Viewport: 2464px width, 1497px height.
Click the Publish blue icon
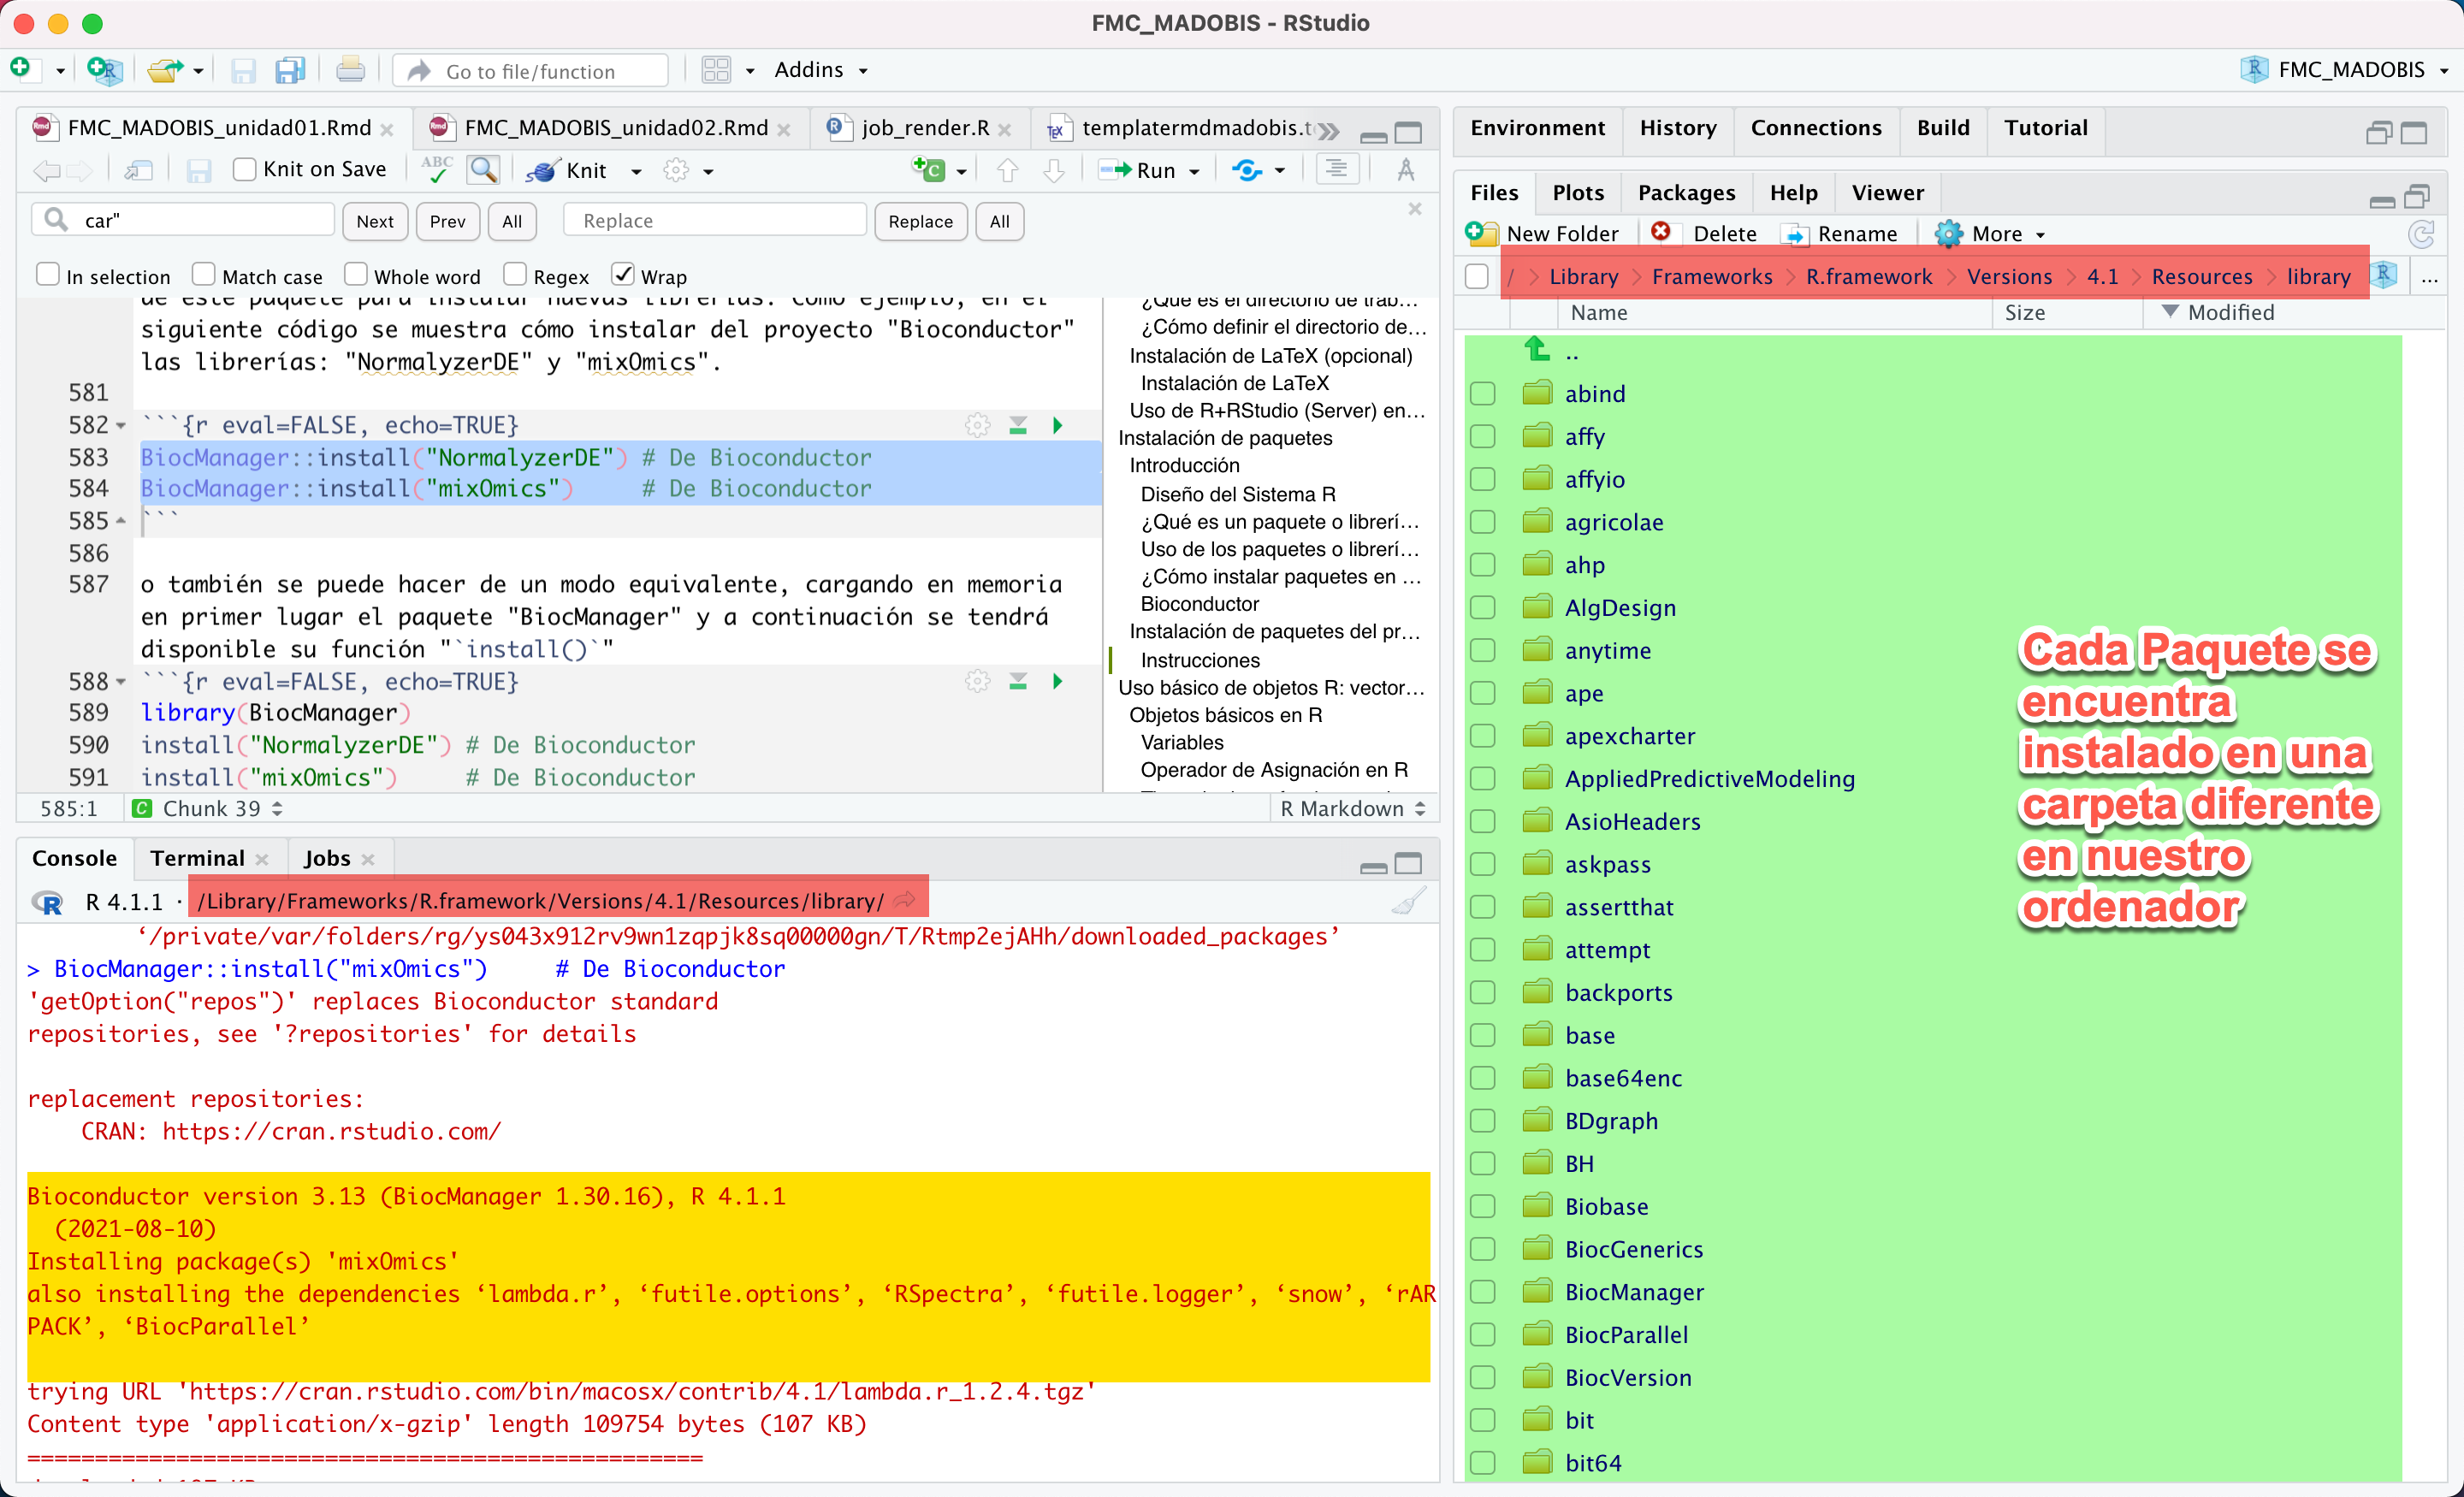(1246, 170)
